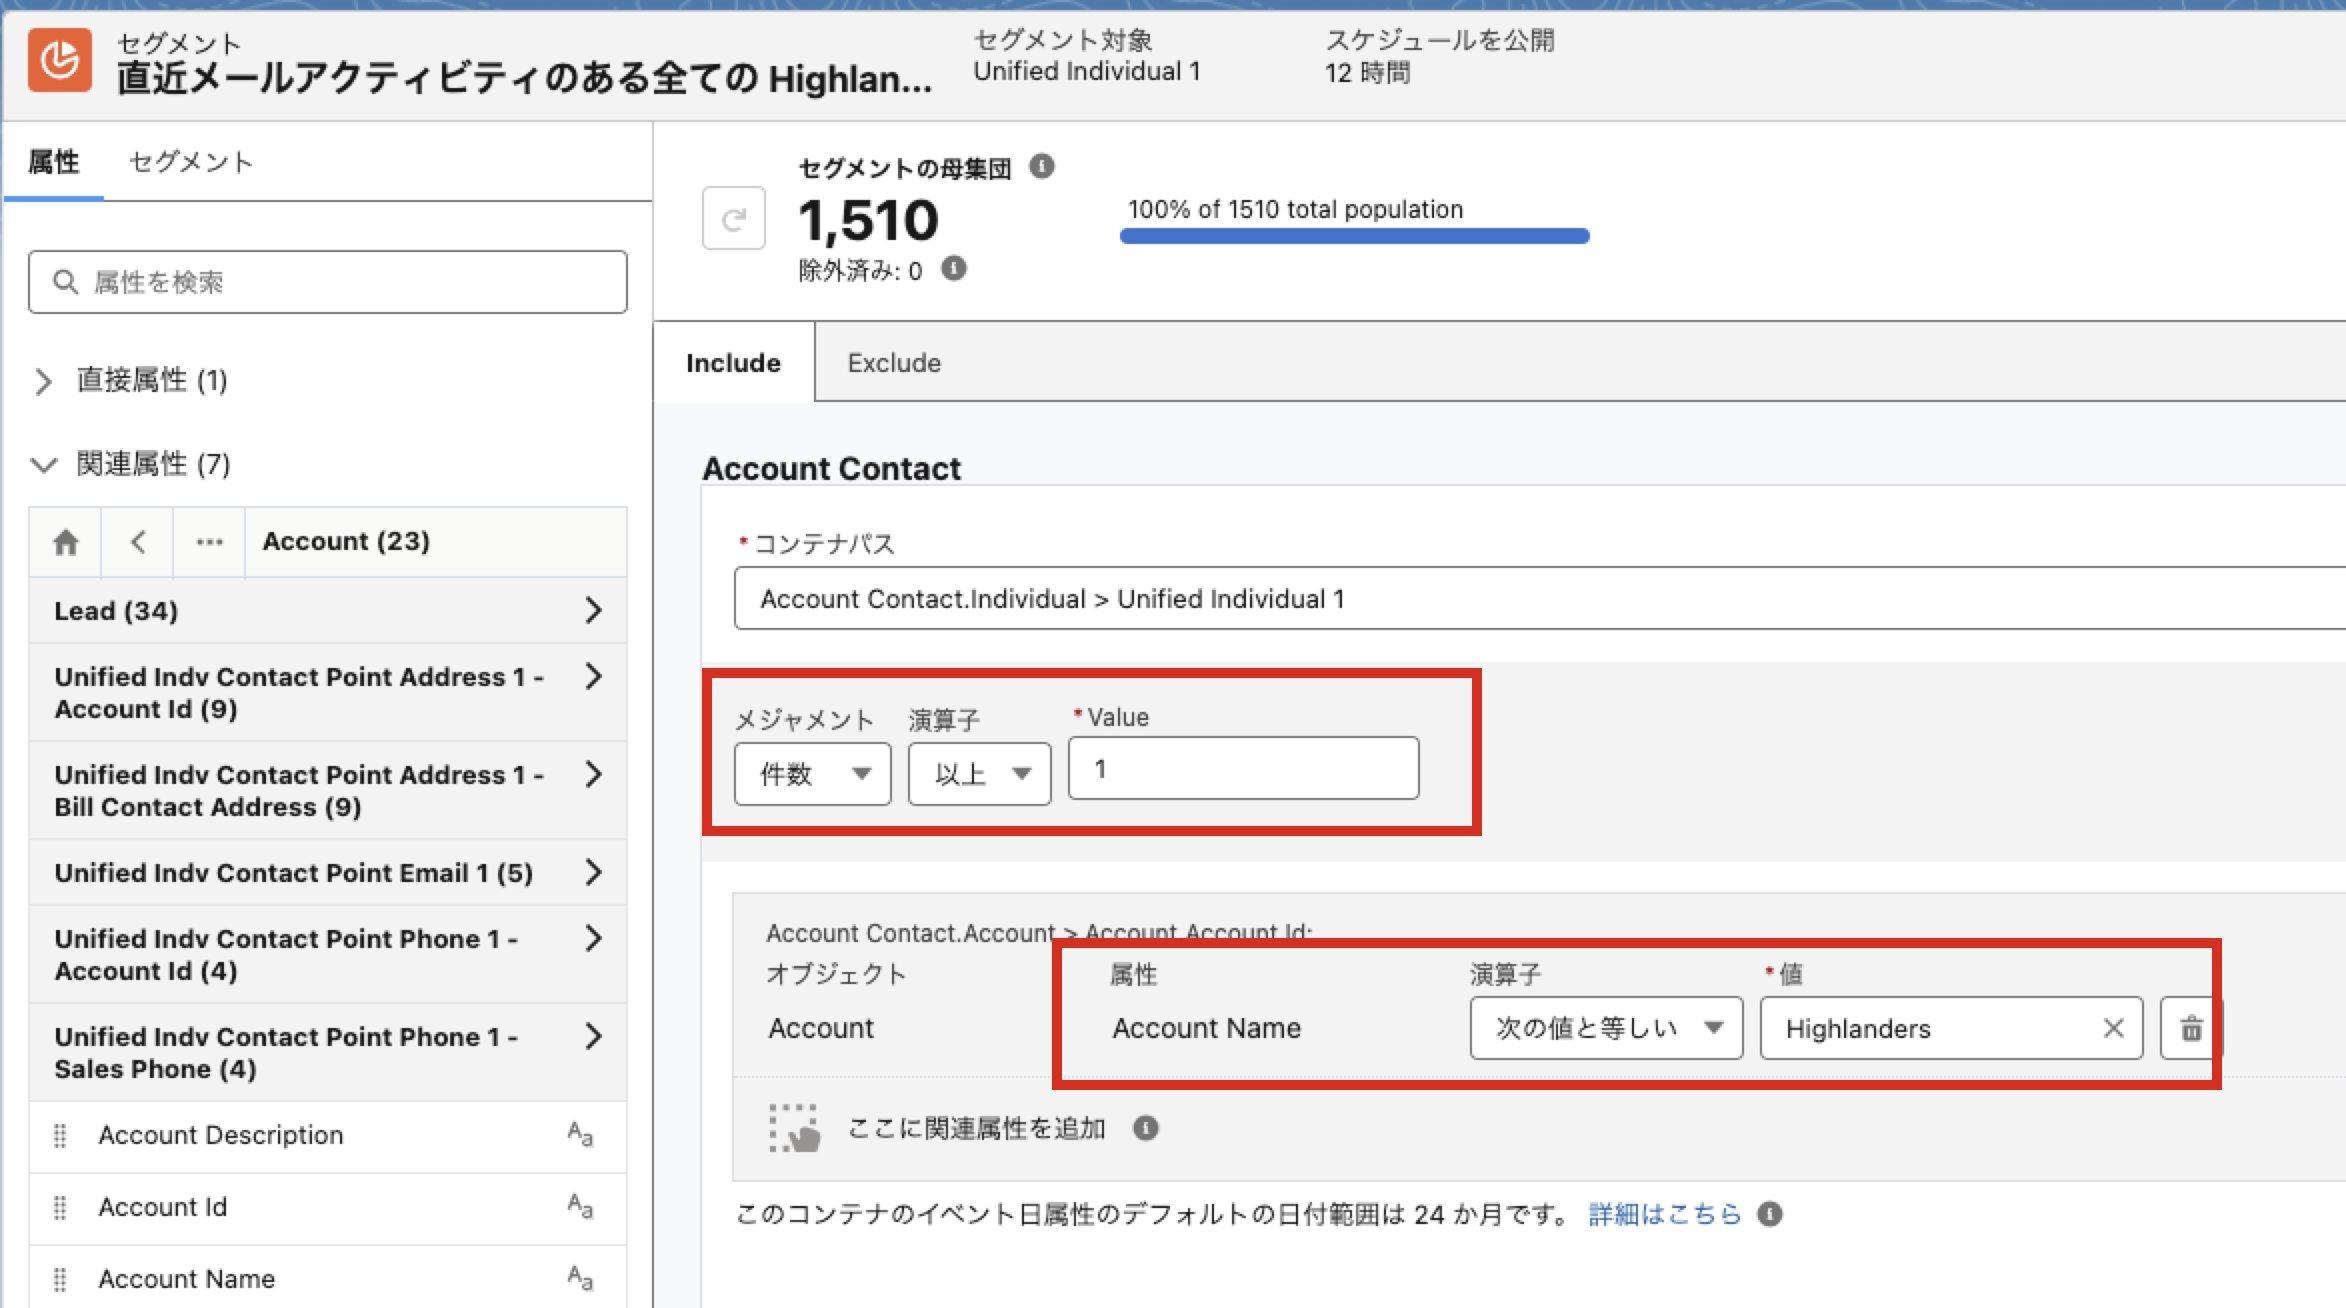
Task: Open Lead (34) related object
Action: [327, 611]
